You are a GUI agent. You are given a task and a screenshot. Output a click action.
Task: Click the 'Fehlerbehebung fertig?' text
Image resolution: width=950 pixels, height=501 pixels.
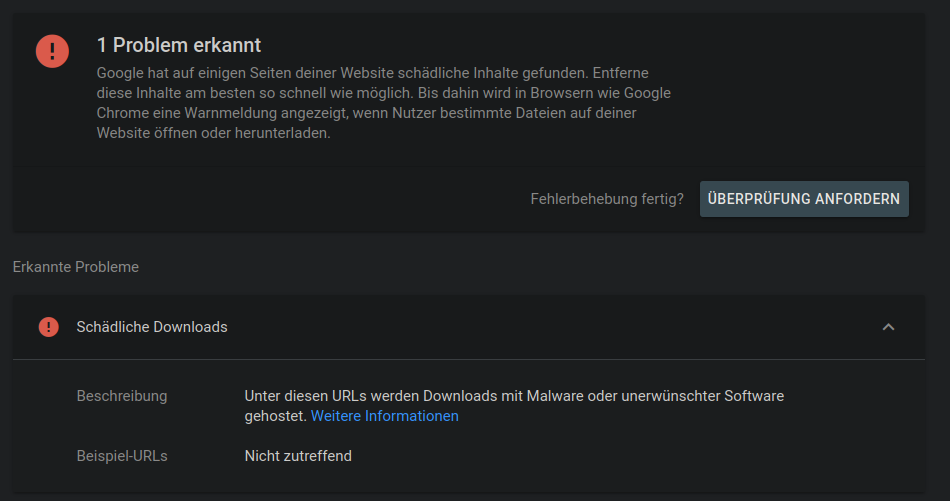[607, 199]
